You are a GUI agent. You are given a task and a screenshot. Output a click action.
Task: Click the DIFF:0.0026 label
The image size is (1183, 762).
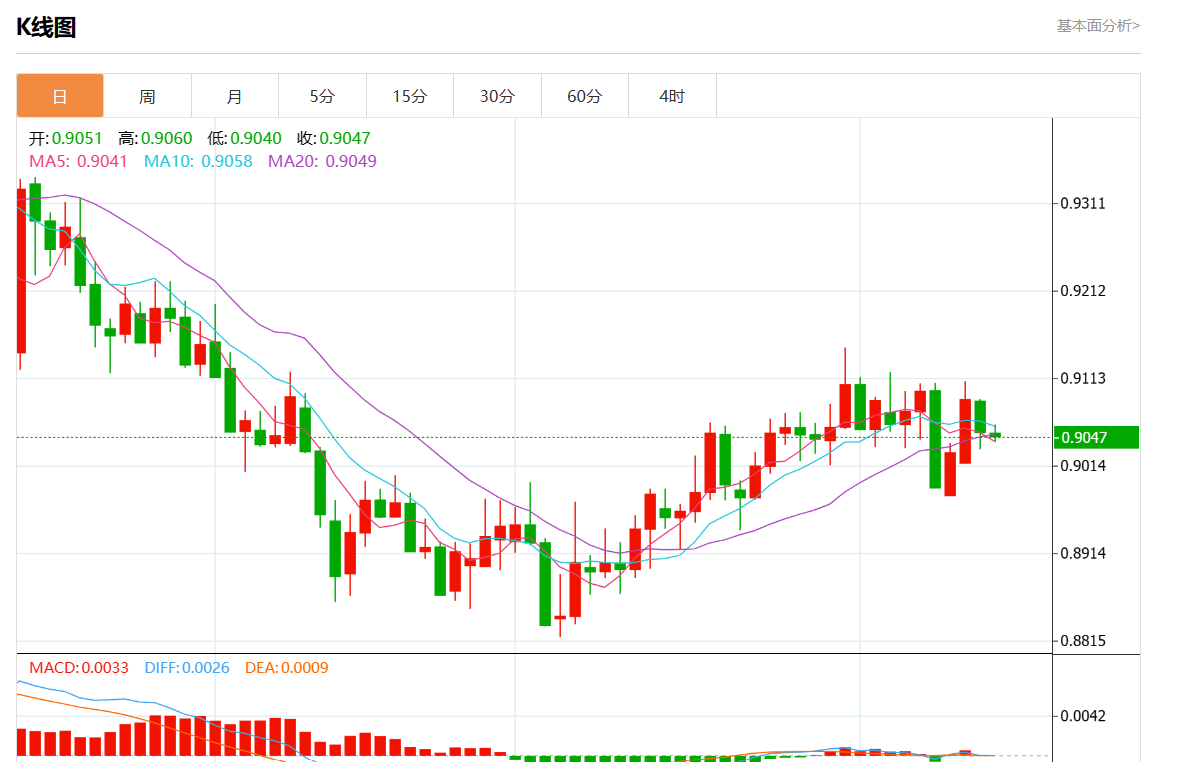coord(187,668)
